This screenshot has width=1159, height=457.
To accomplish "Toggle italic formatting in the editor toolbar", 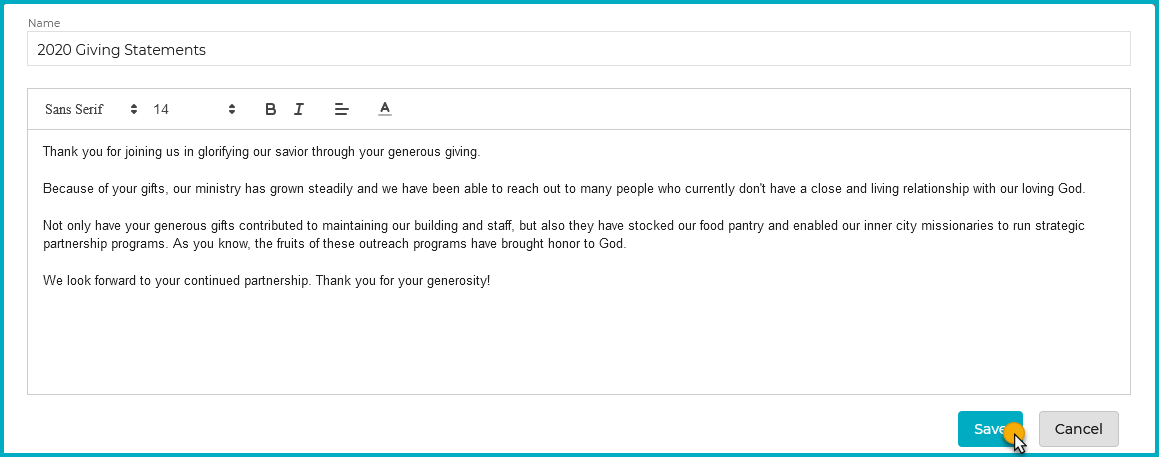I will (299, 109).
